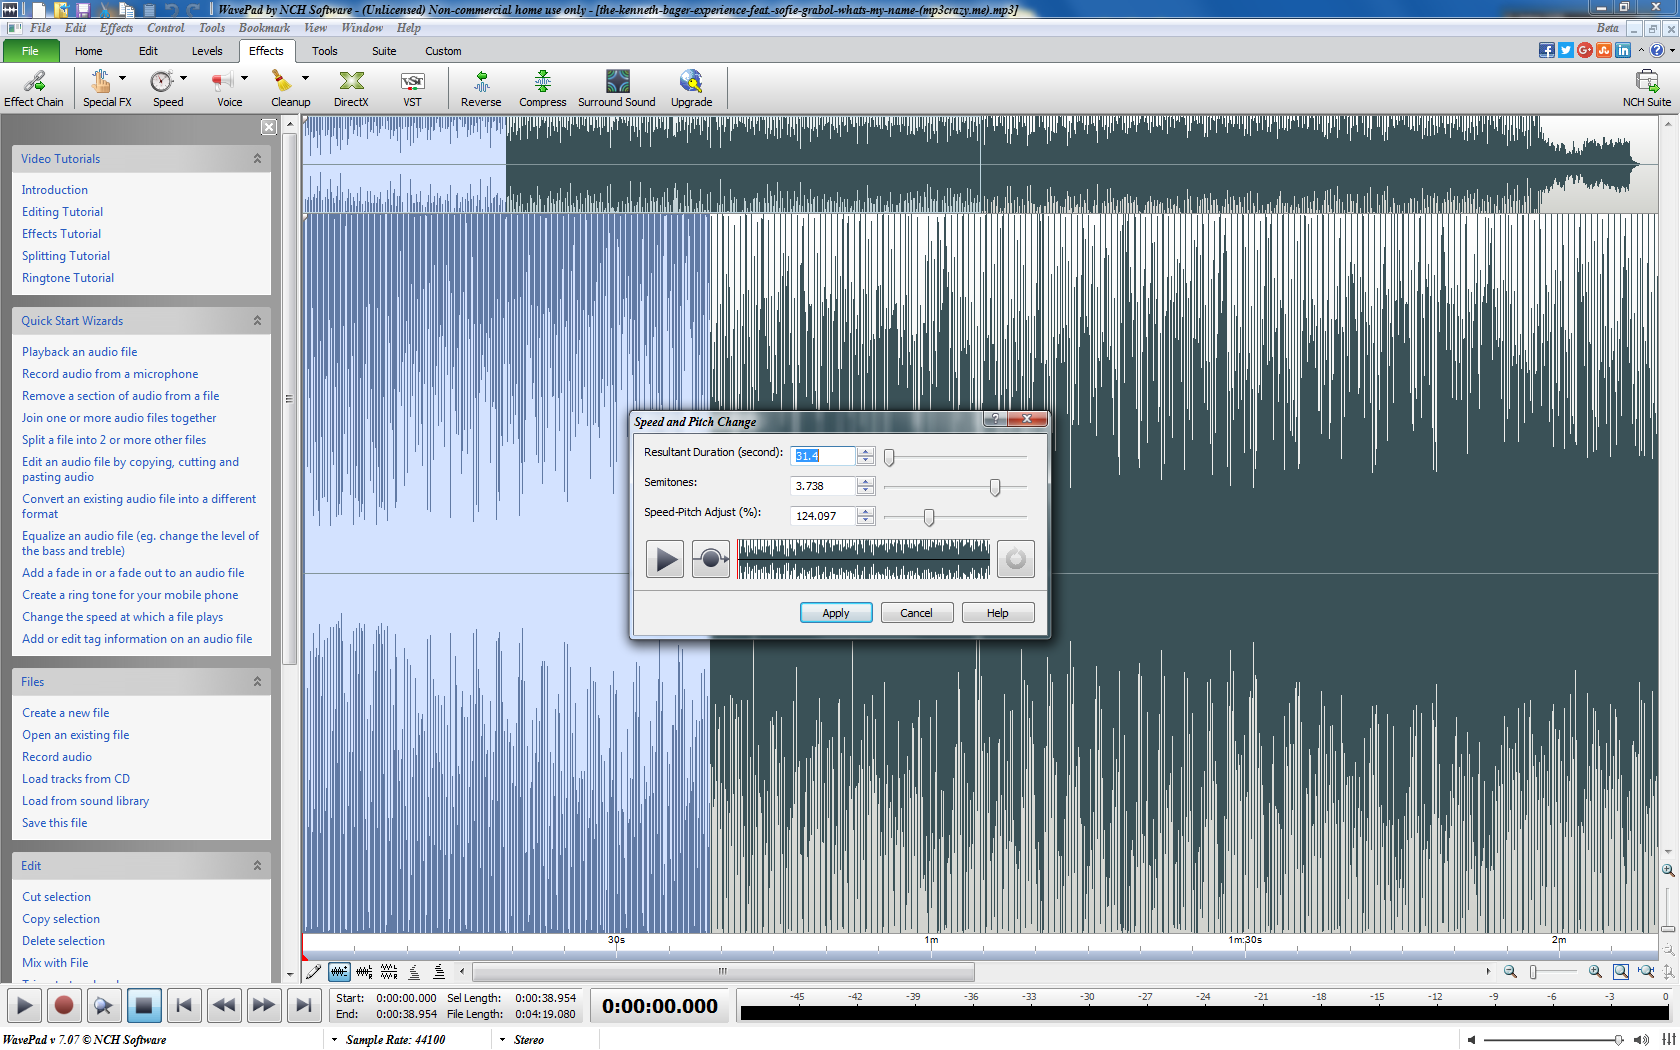Click the Stop transport button

coord(144,1005)
